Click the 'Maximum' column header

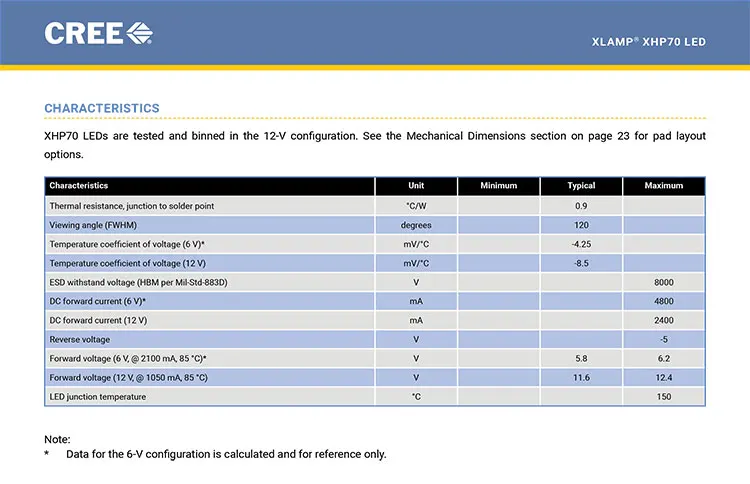tap(663, 186)
